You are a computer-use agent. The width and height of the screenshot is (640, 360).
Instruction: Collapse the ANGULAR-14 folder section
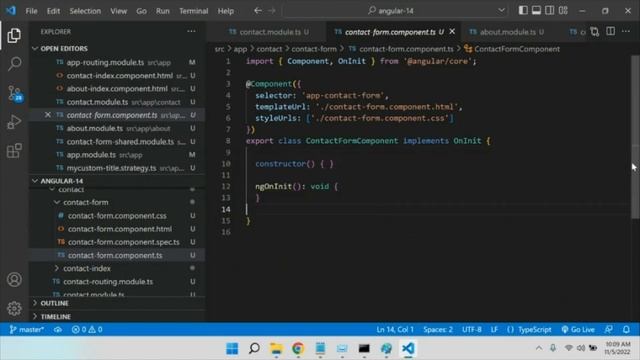(x=117, y=181)
